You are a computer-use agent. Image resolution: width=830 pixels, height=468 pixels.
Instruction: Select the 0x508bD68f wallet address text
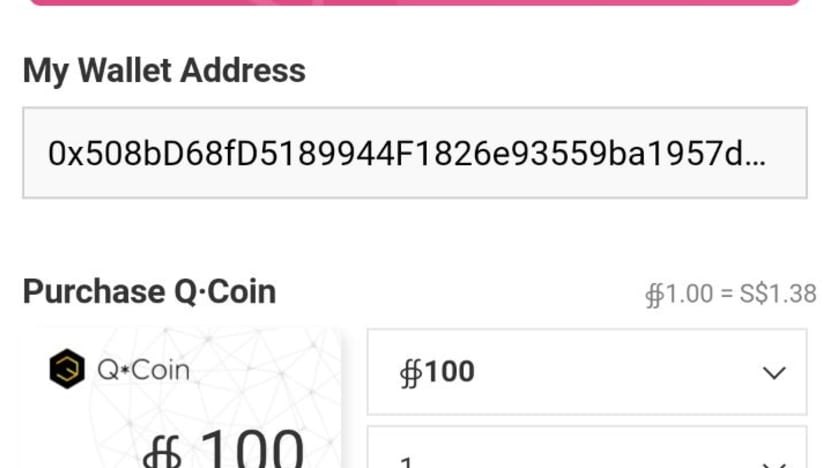407,154
